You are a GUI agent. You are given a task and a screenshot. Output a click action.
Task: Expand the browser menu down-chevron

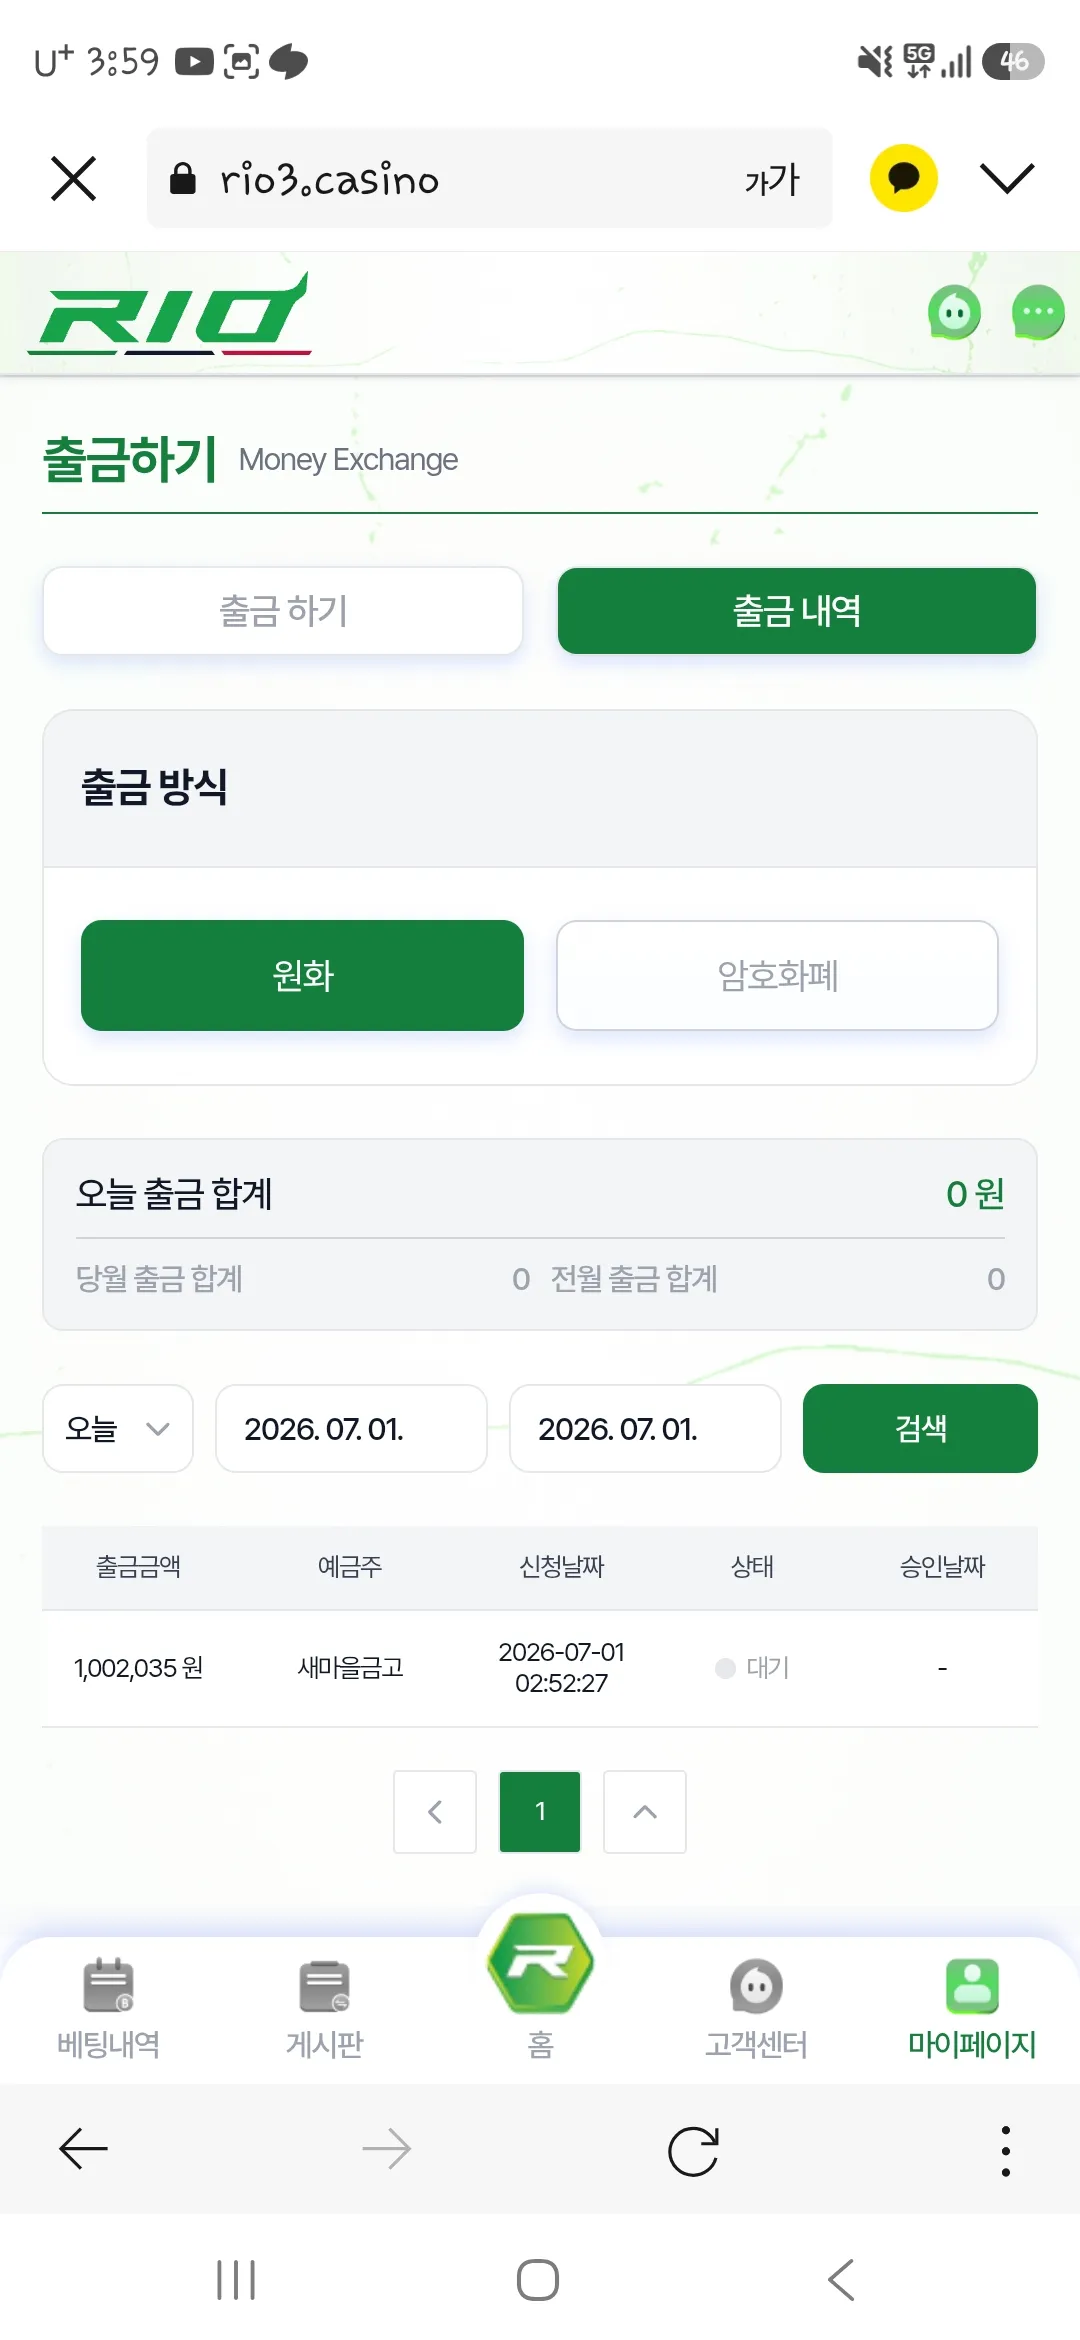1006,178
